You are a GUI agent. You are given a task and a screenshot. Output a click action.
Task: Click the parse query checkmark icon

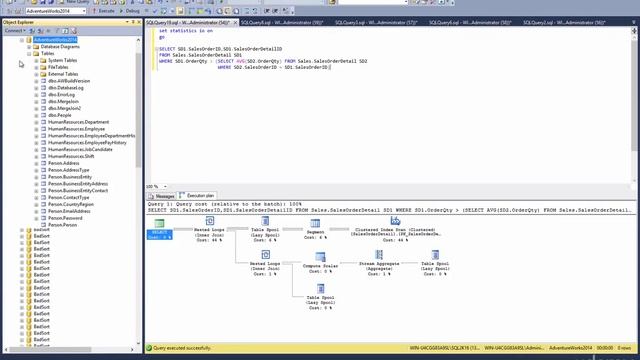click(155, 11)
